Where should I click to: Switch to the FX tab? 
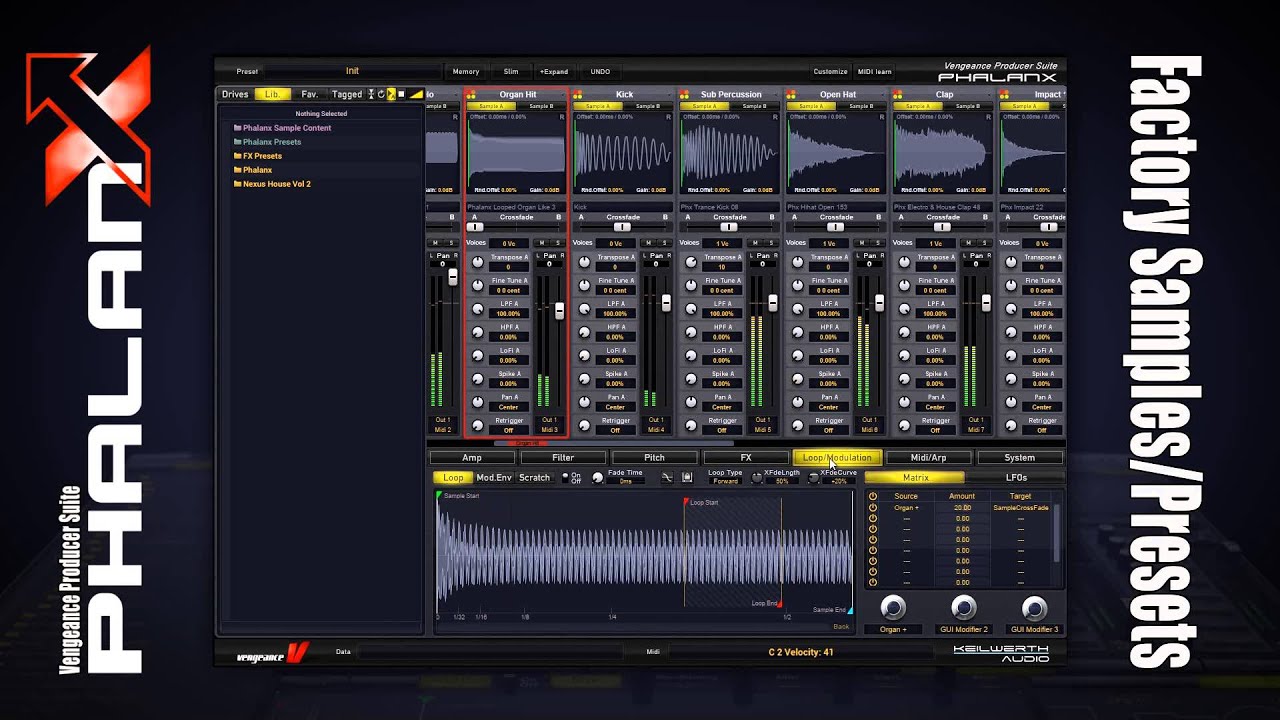pyautogui.click(x=746, y=457)
